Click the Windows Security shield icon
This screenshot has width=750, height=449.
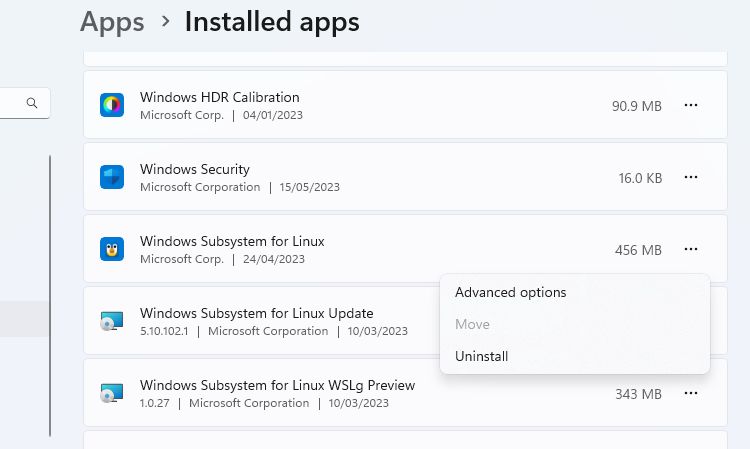tap(112, 177)
